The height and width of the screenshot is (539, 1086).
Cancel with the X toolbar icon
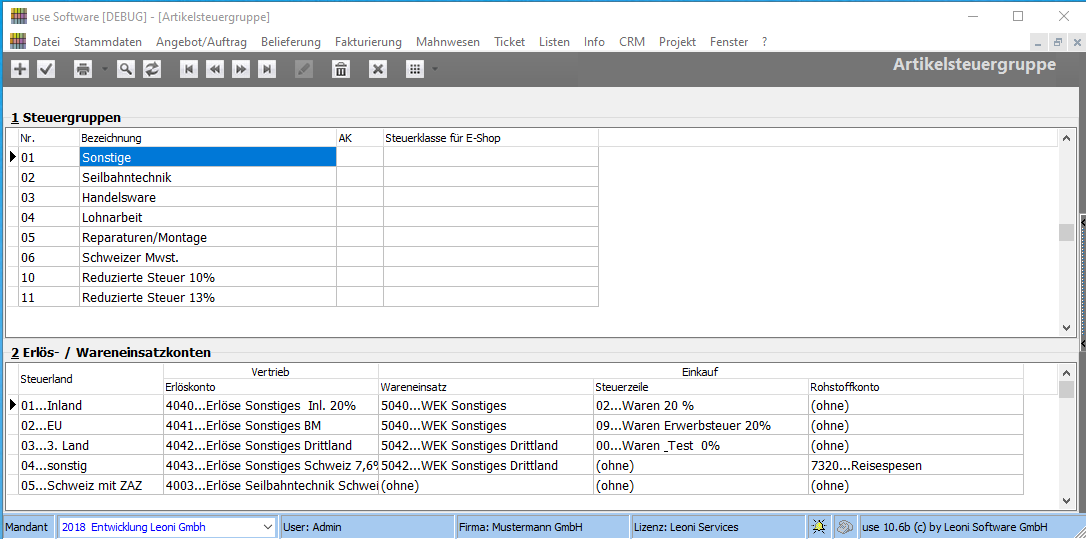click(x=377, y=69)
